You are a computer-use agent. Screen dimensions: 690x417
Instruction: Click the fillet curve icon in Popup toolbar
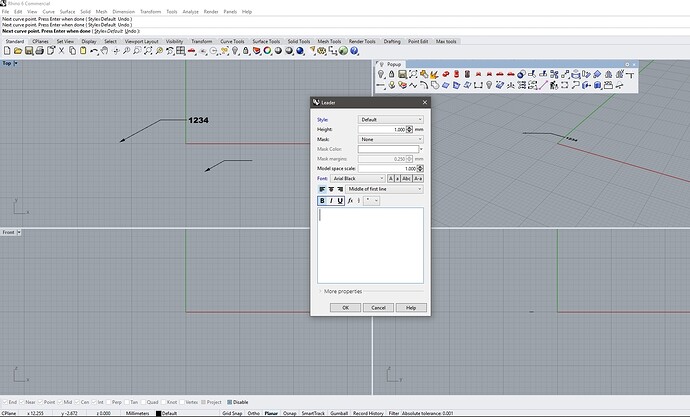point(424,85)
